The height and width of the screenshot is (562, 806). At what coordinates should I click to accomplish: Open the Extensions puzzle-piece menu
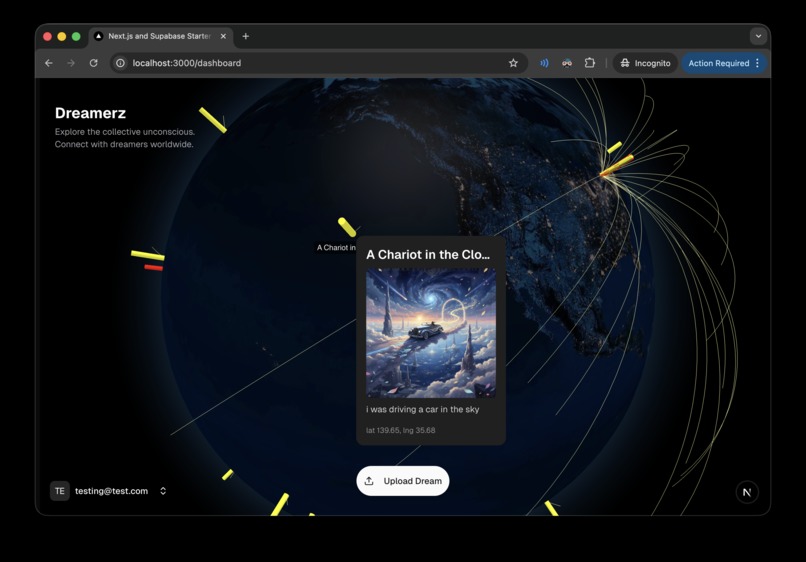click(590, 63)
